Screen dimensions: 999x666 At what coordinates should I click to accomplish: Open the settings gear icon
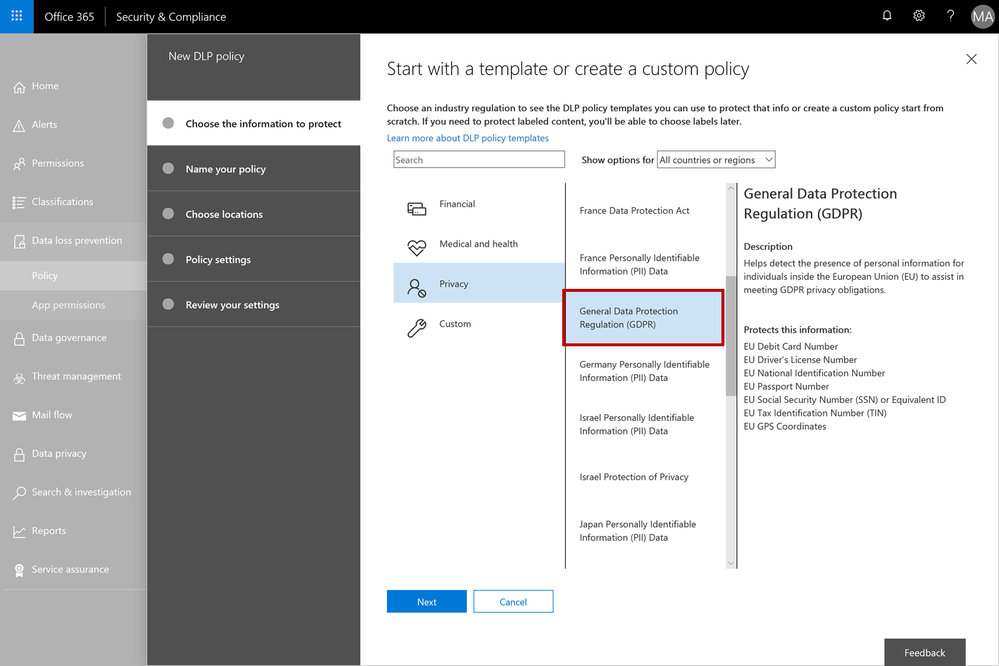(919, 16)
